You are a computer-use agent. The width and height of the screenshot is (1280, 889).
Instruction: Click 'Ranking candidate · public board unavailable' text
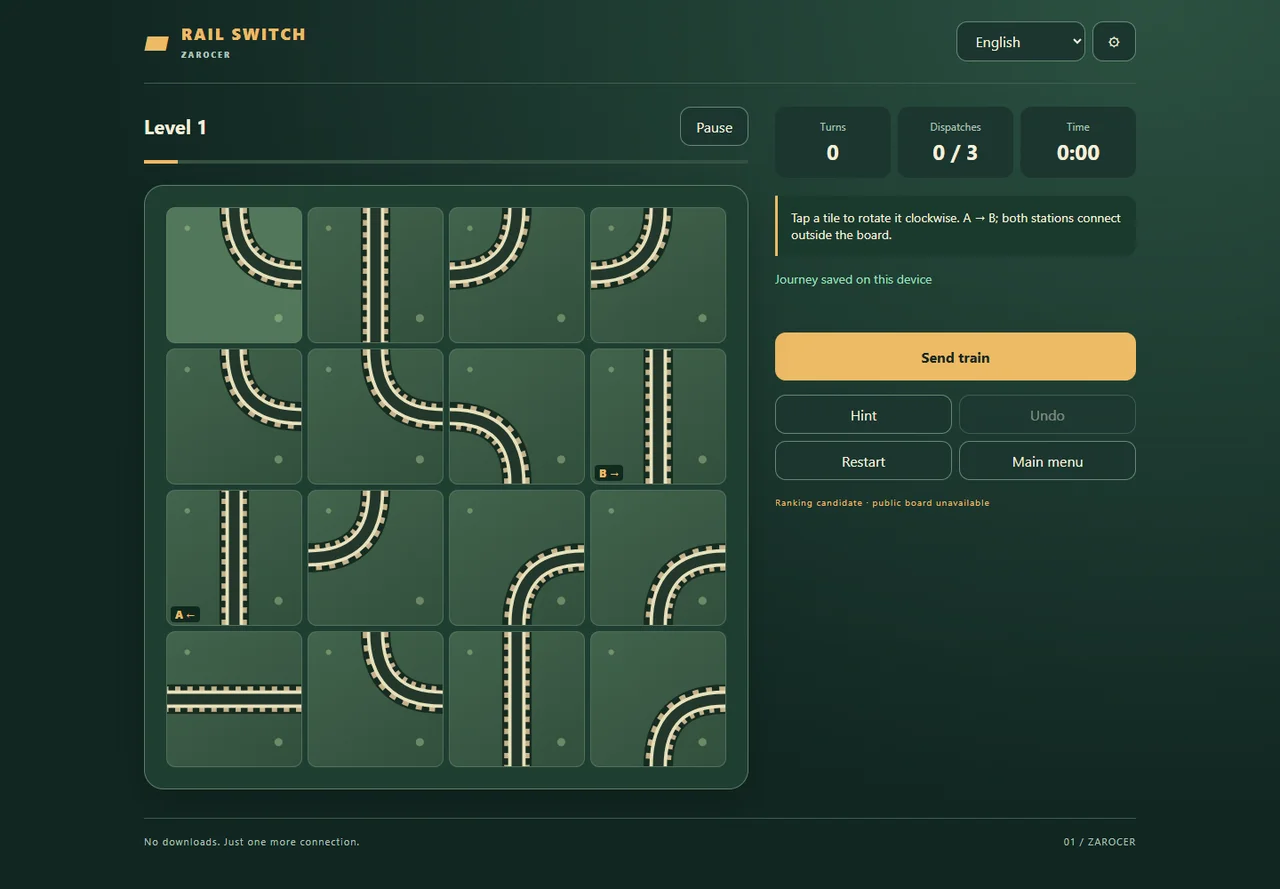[882, 503]
